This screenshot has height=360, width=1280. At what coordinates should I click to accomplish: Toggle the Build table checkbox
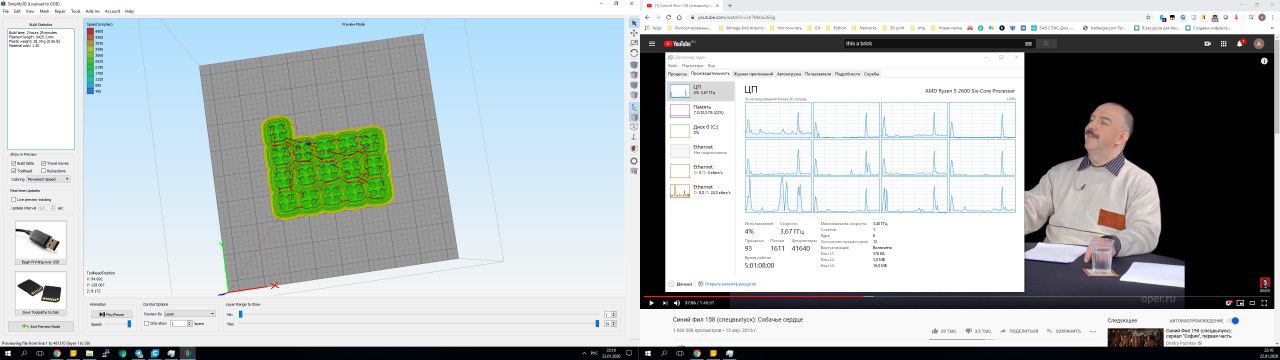[13, 163]
